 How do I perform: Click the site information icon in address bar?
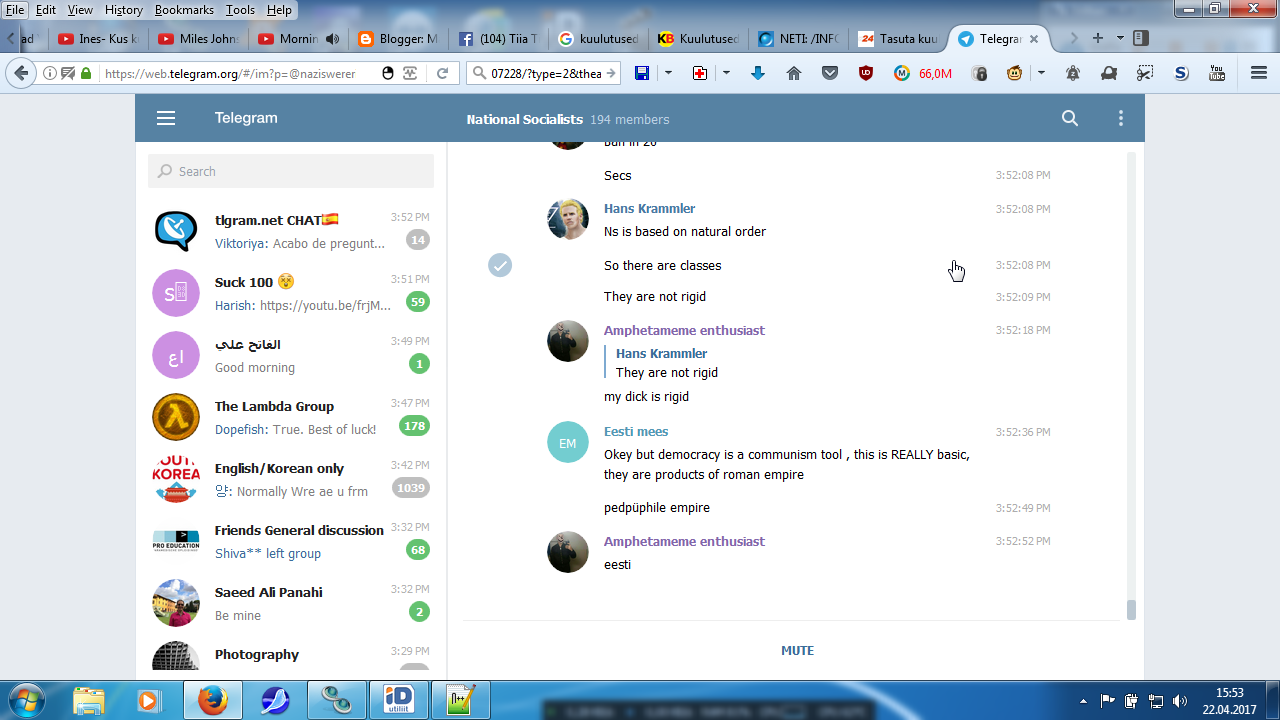click(50, 73)
